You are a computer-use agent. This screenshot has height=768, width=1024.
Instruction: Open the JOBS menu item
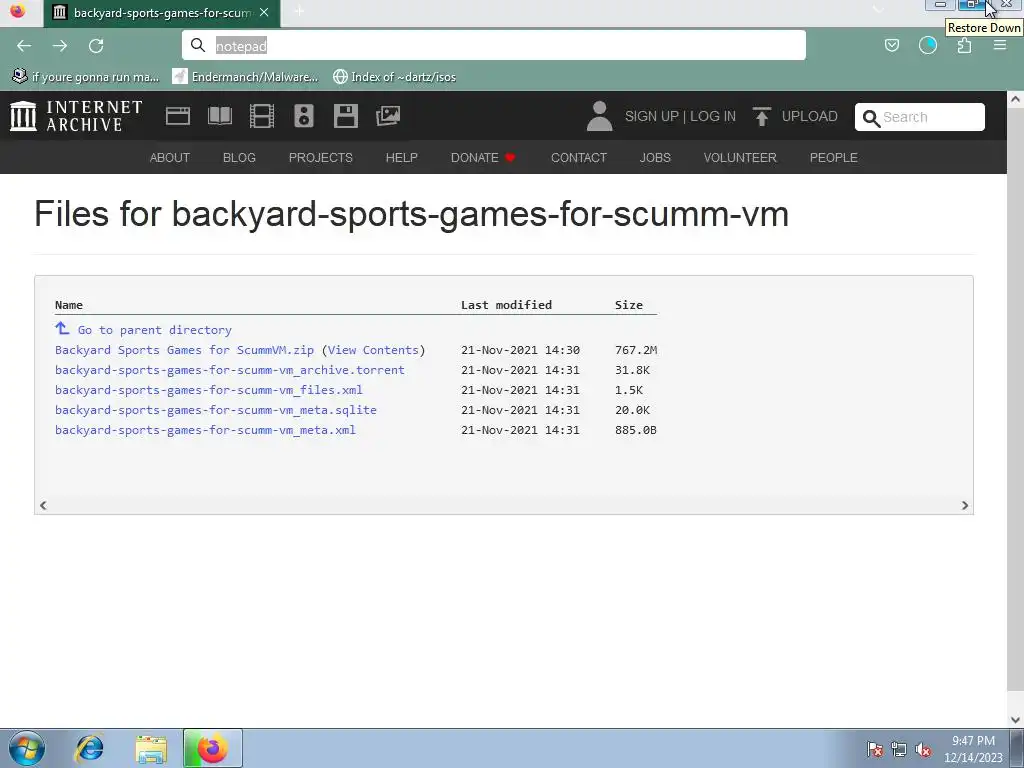point(655,157)
